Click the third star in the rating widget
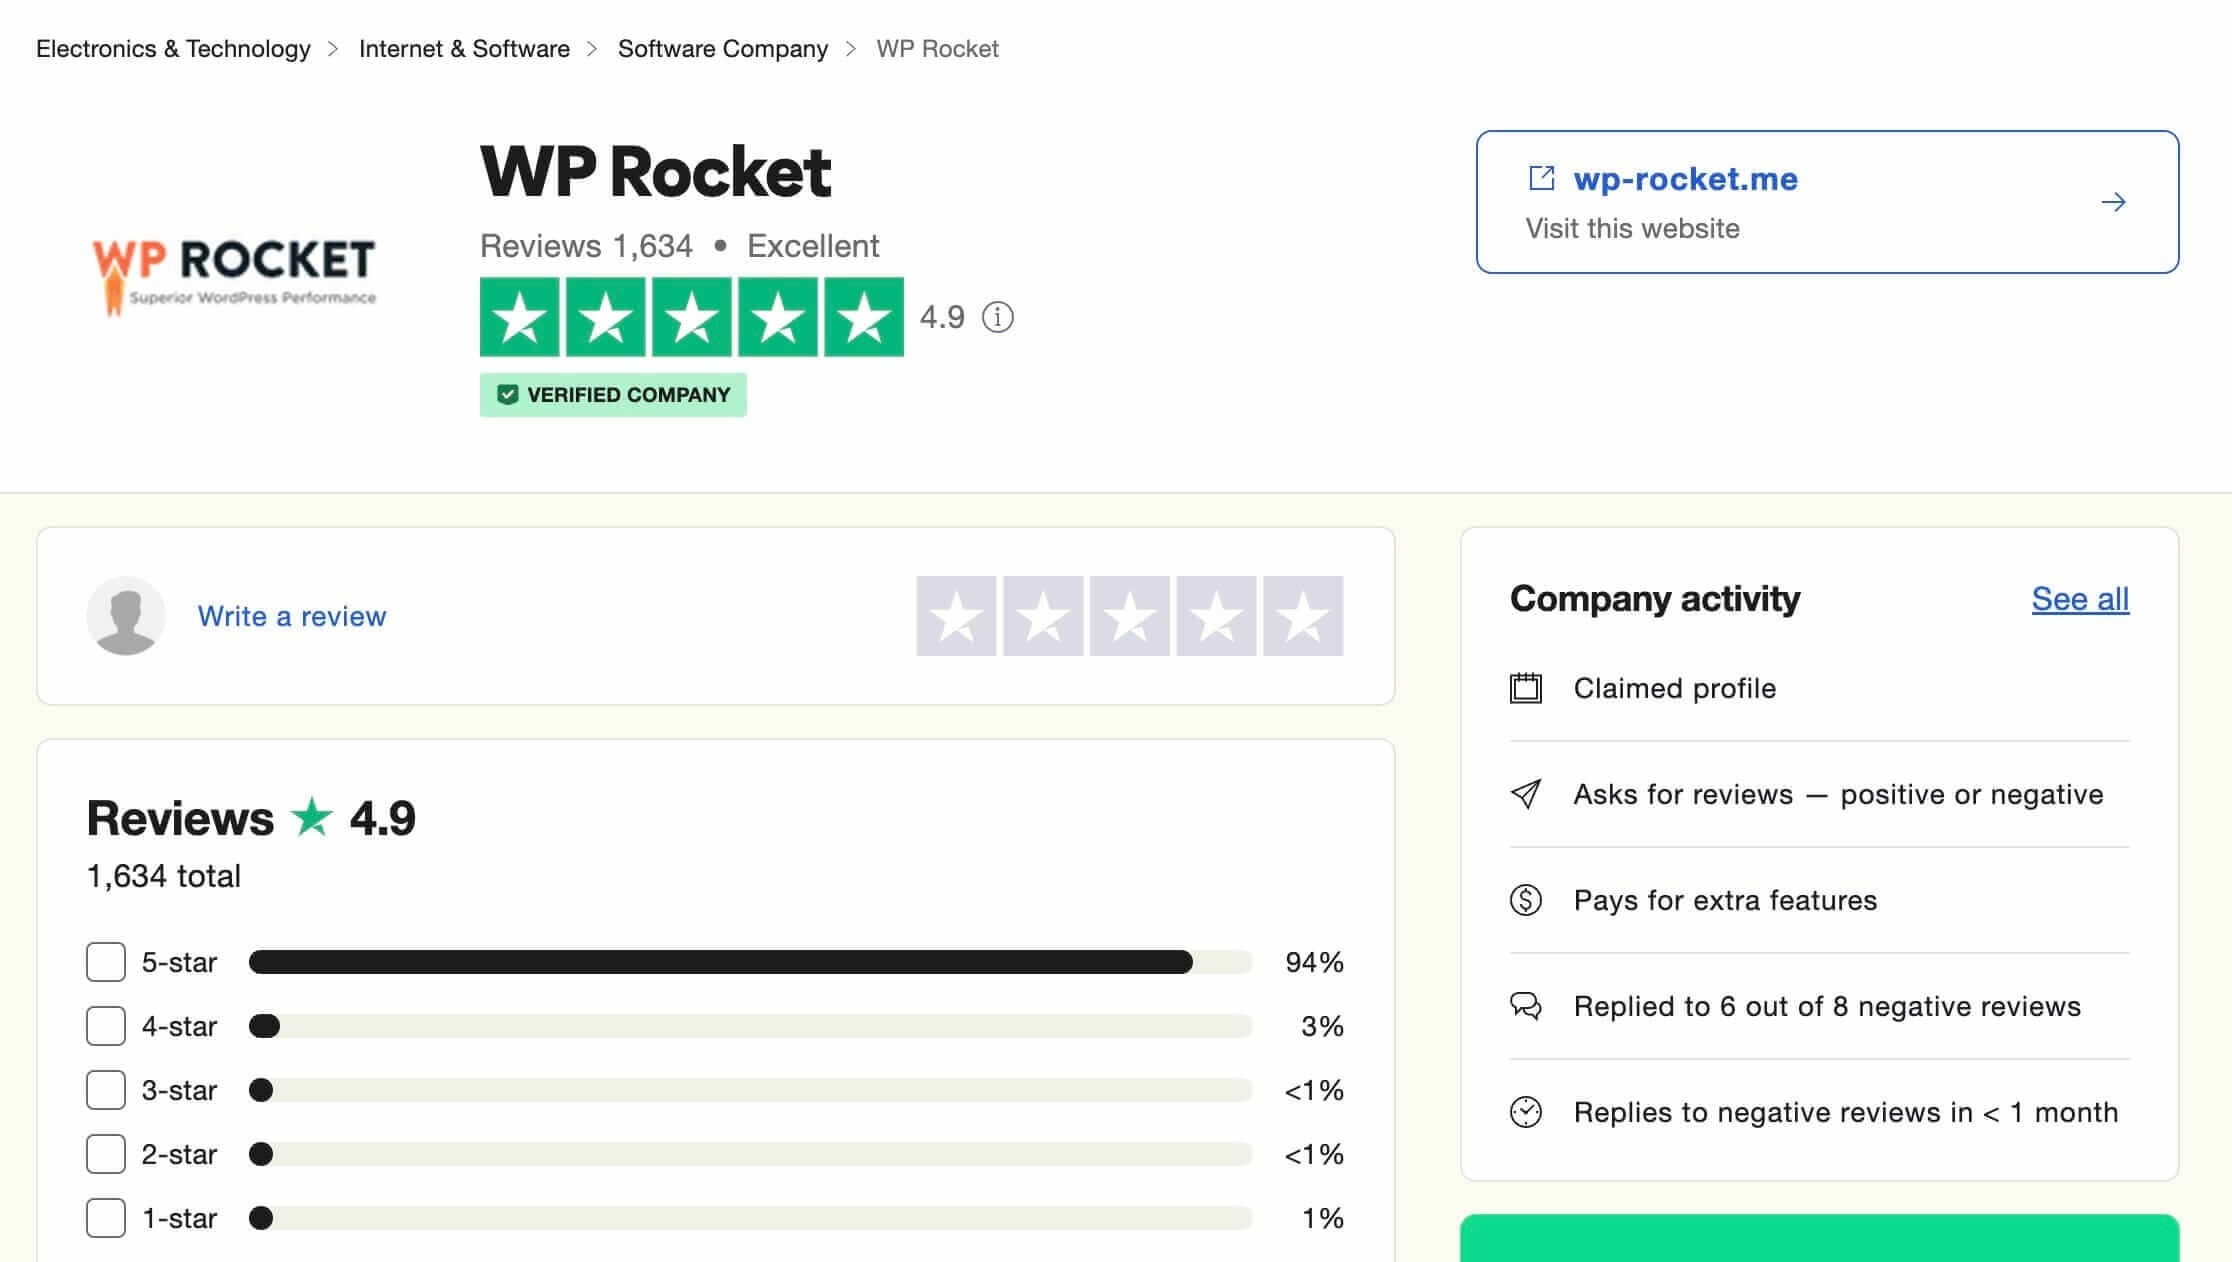The width and height of the screenshot is (2232, 1262). click(1129, 616)
